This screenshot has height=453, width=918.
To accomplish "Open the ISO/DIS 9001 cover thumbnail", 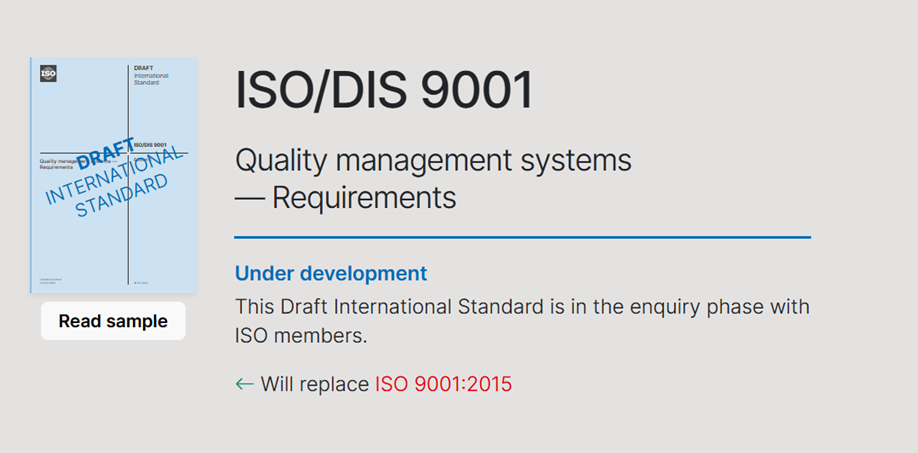I will pyautogui.click(x=113, y=175).
